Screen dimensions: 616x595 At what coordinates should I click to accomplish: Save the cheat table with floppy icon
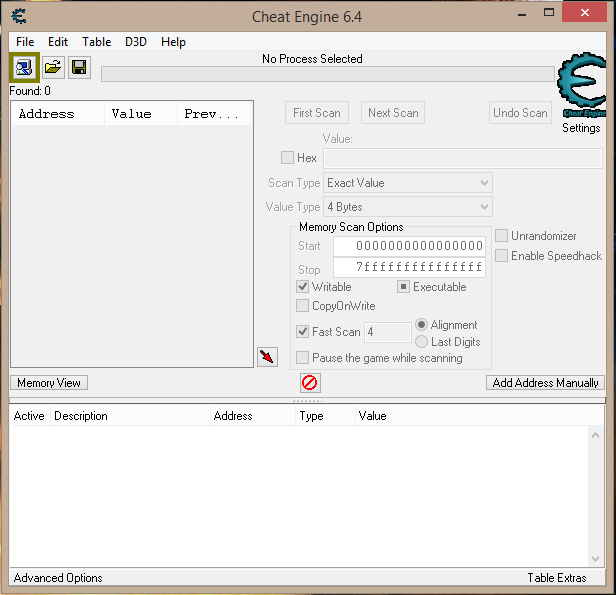click(x=79, y=68)
